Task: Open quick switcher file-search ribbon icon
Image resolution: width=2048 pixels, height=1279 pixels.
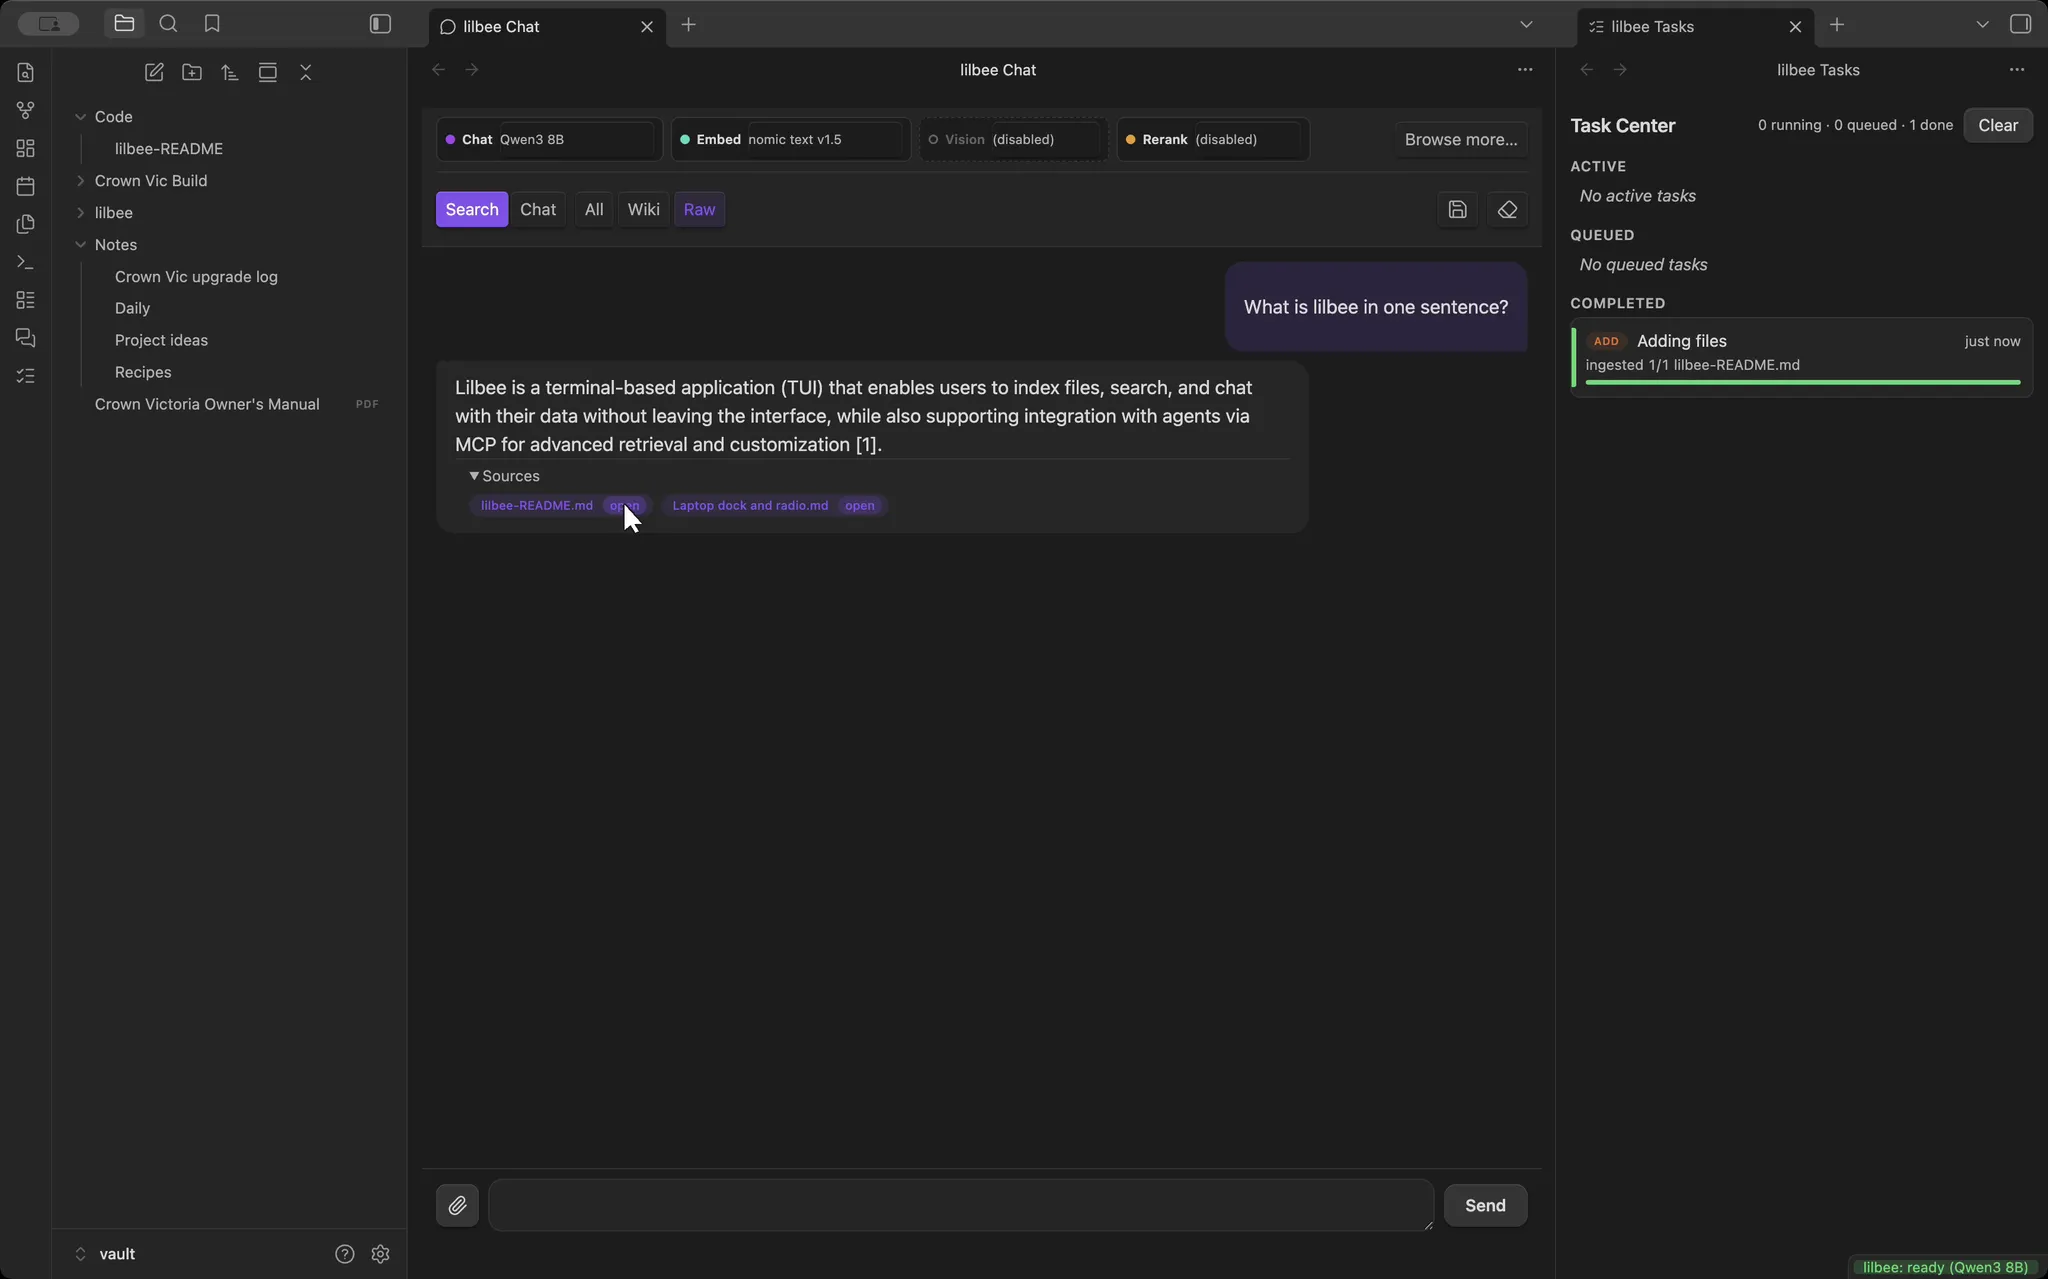Action: pos(26,72)
